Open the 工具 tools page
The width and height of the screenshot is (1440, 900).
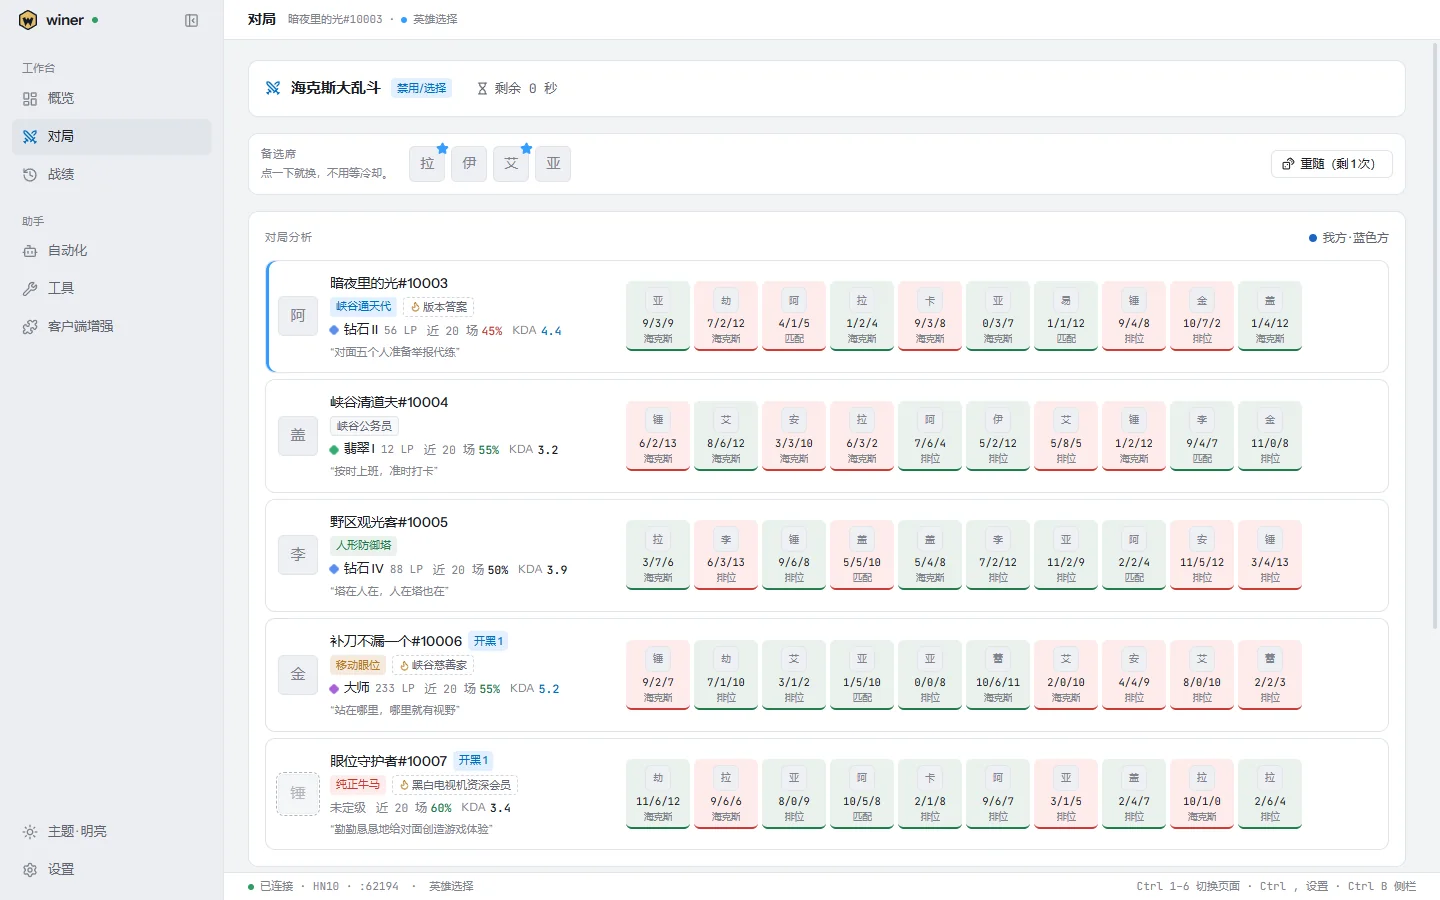click(112, 288)
